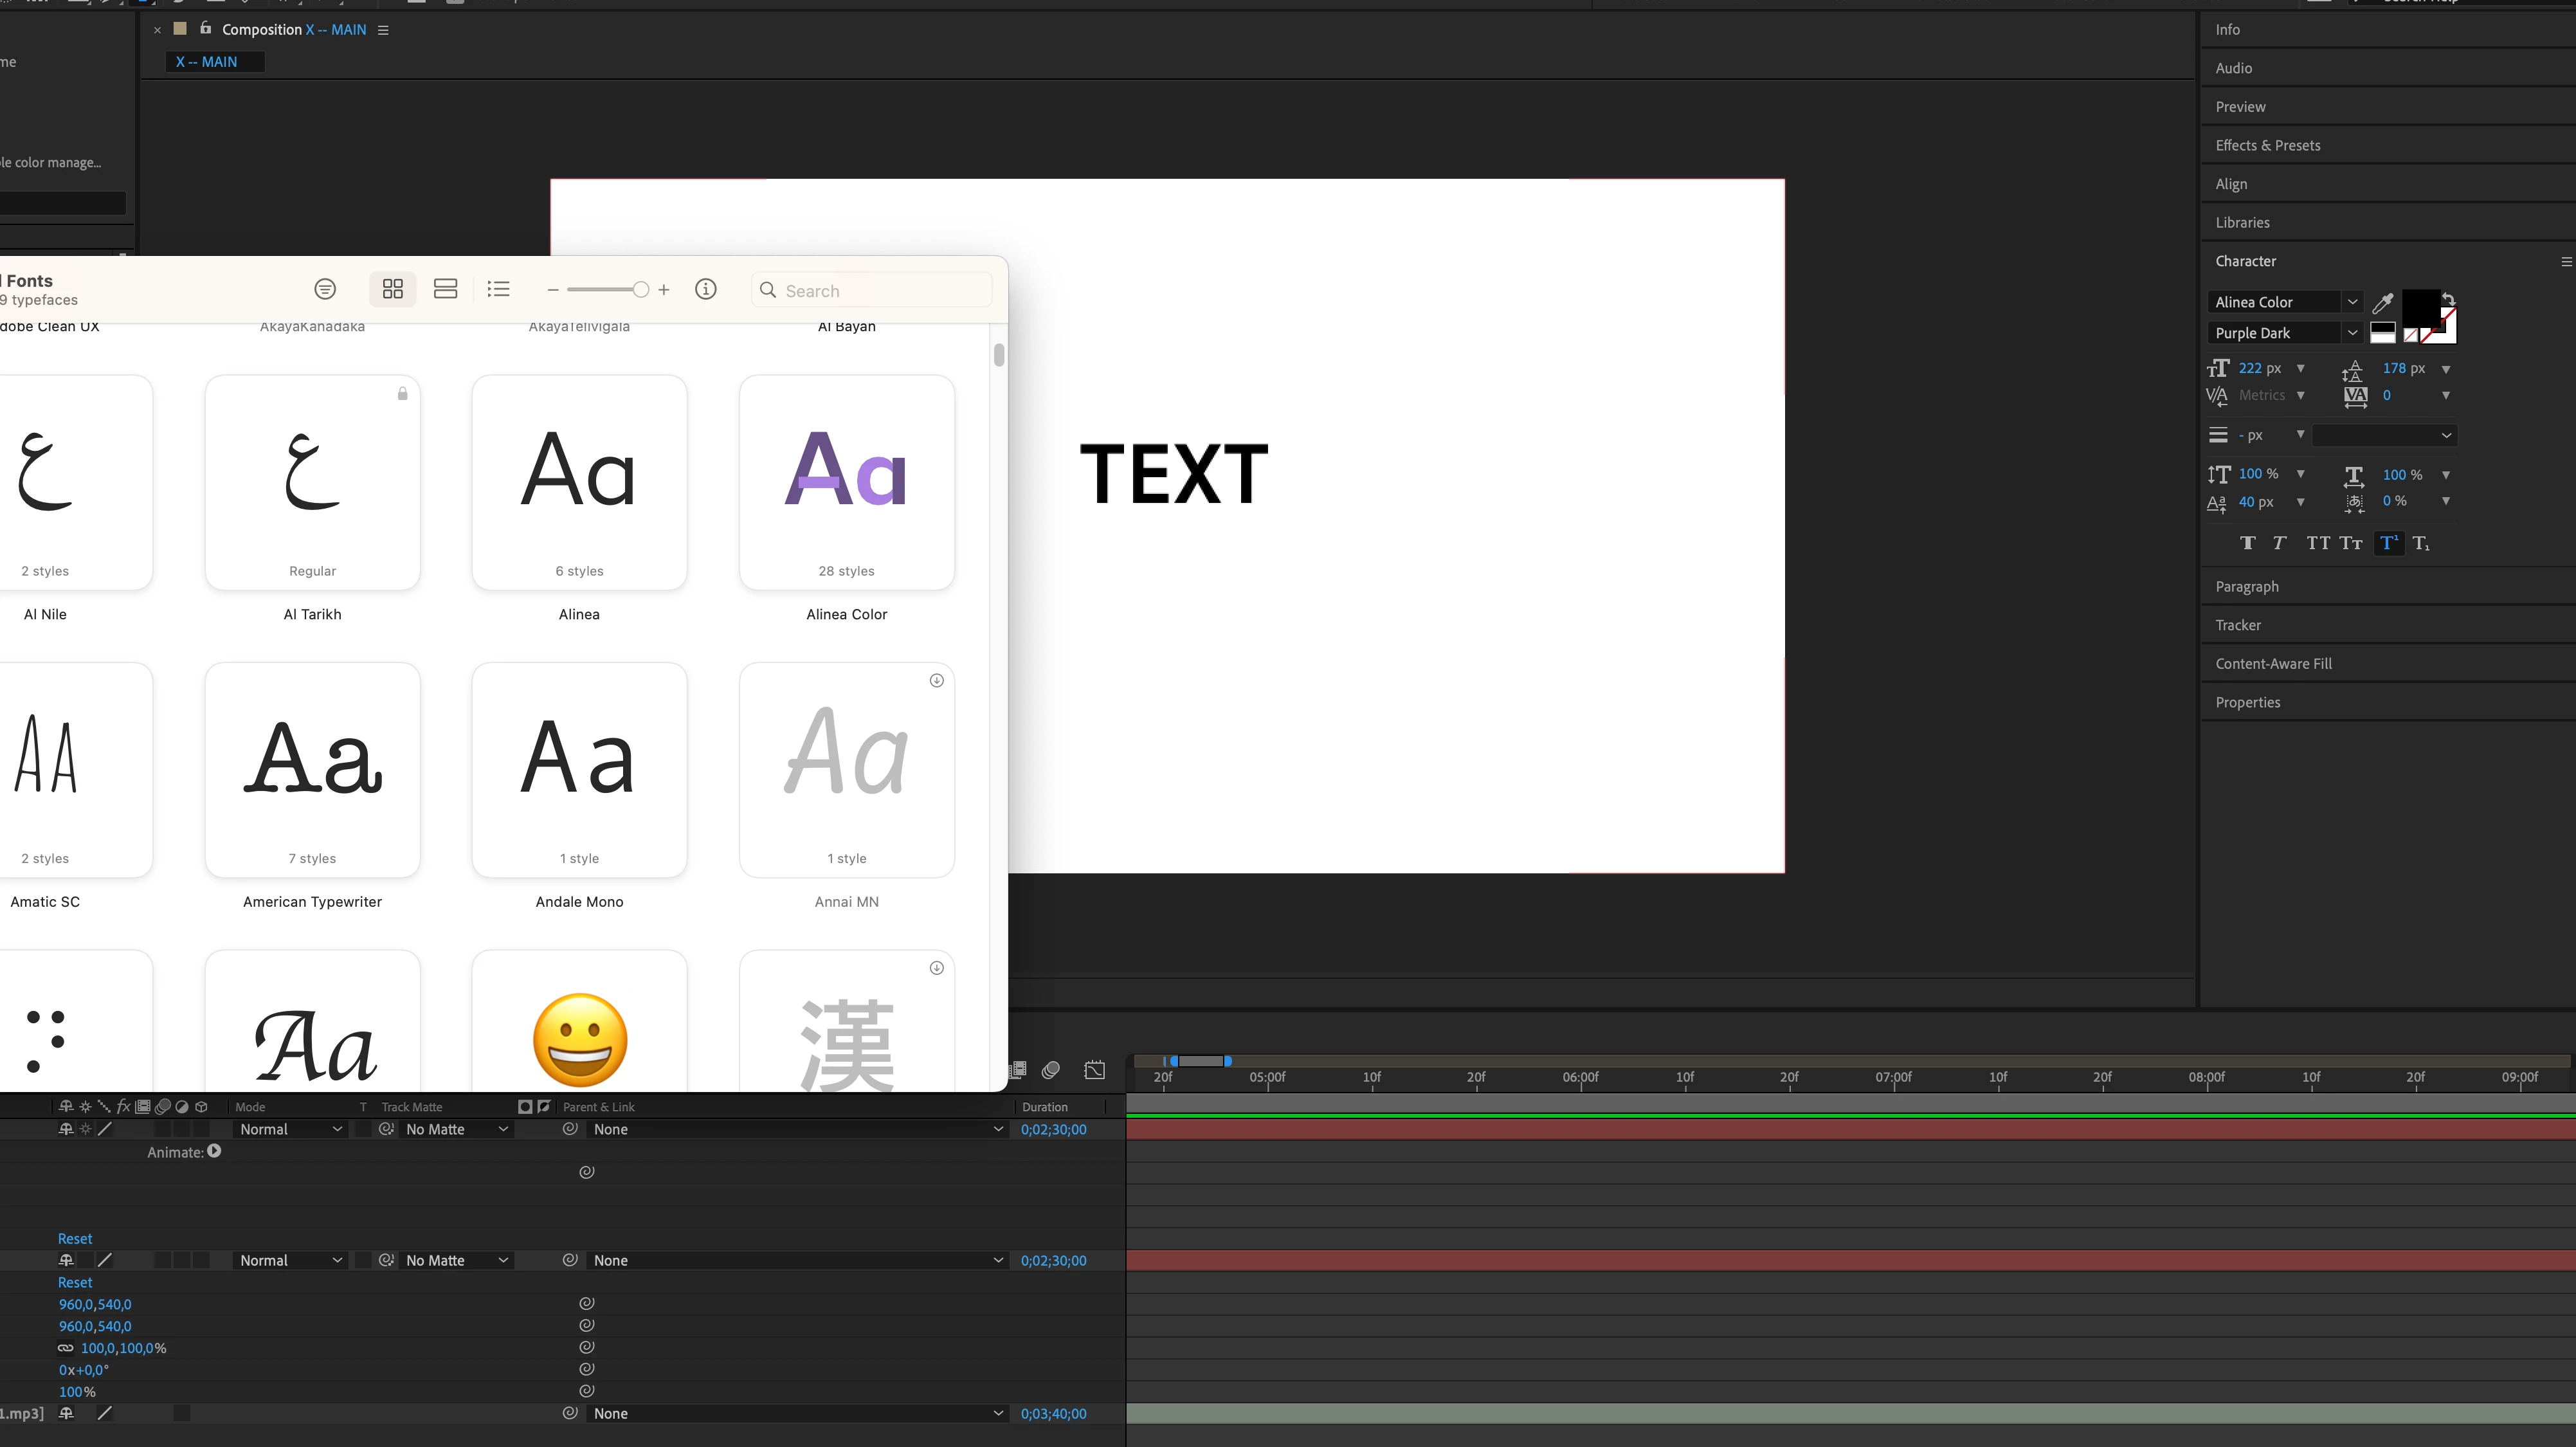Switch to the X -- MAIN composition tab

[x=207, y=62]
